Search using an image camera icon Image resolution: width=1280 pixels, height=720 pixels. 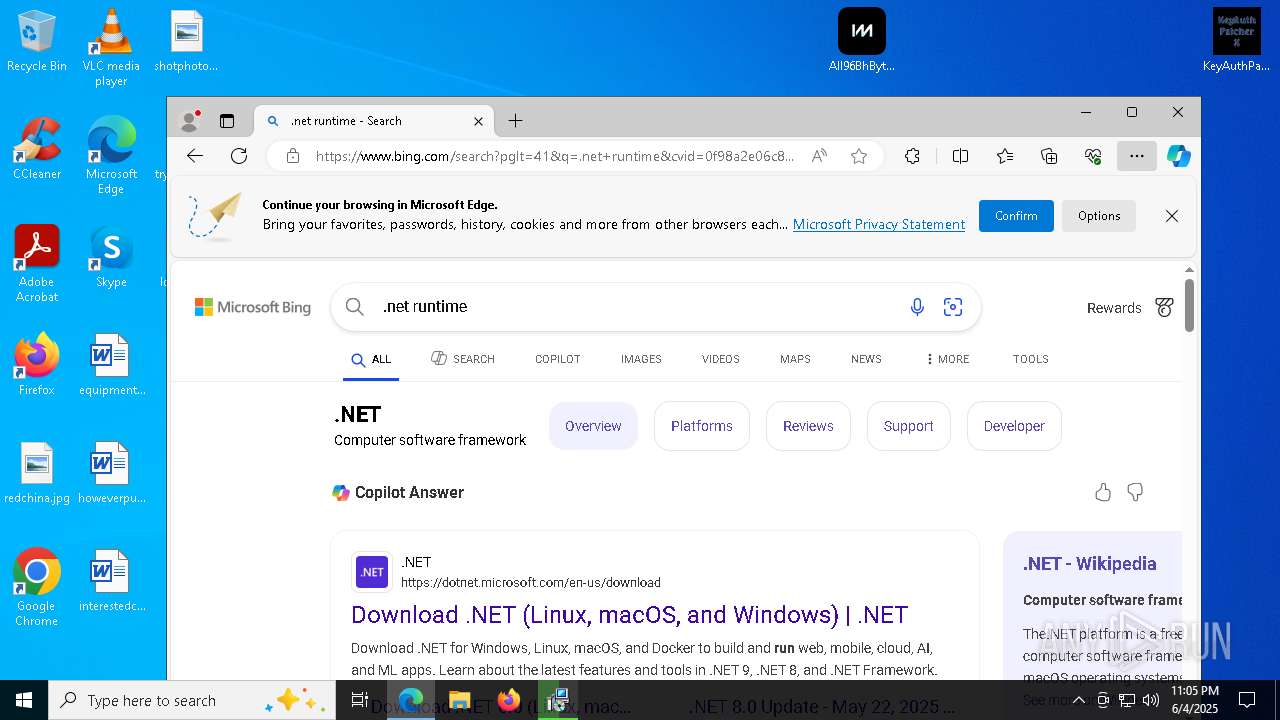(953, 307)
